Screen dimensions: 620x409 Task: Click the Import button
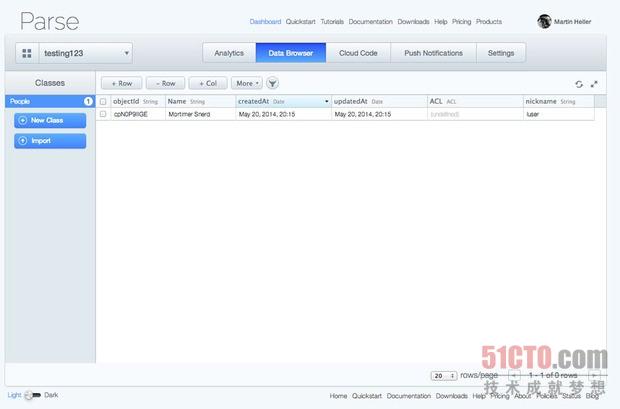[50, 141]
